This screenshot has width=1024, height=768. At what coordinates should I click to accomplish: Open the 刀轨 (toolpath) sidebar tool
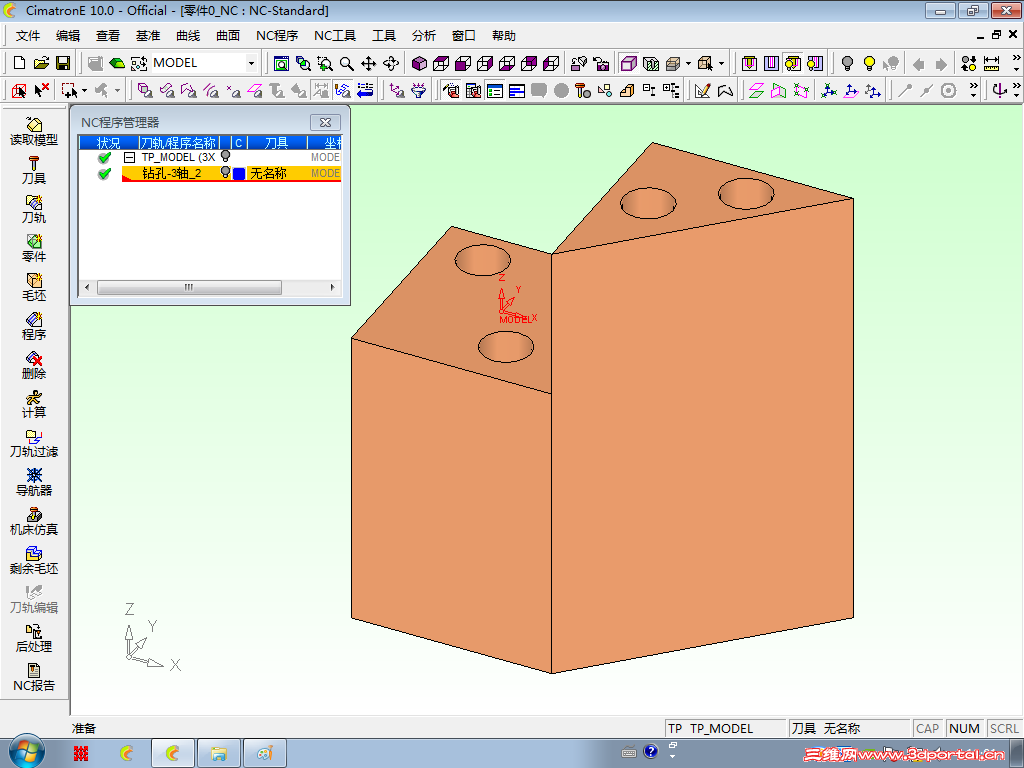coord(34,210)
